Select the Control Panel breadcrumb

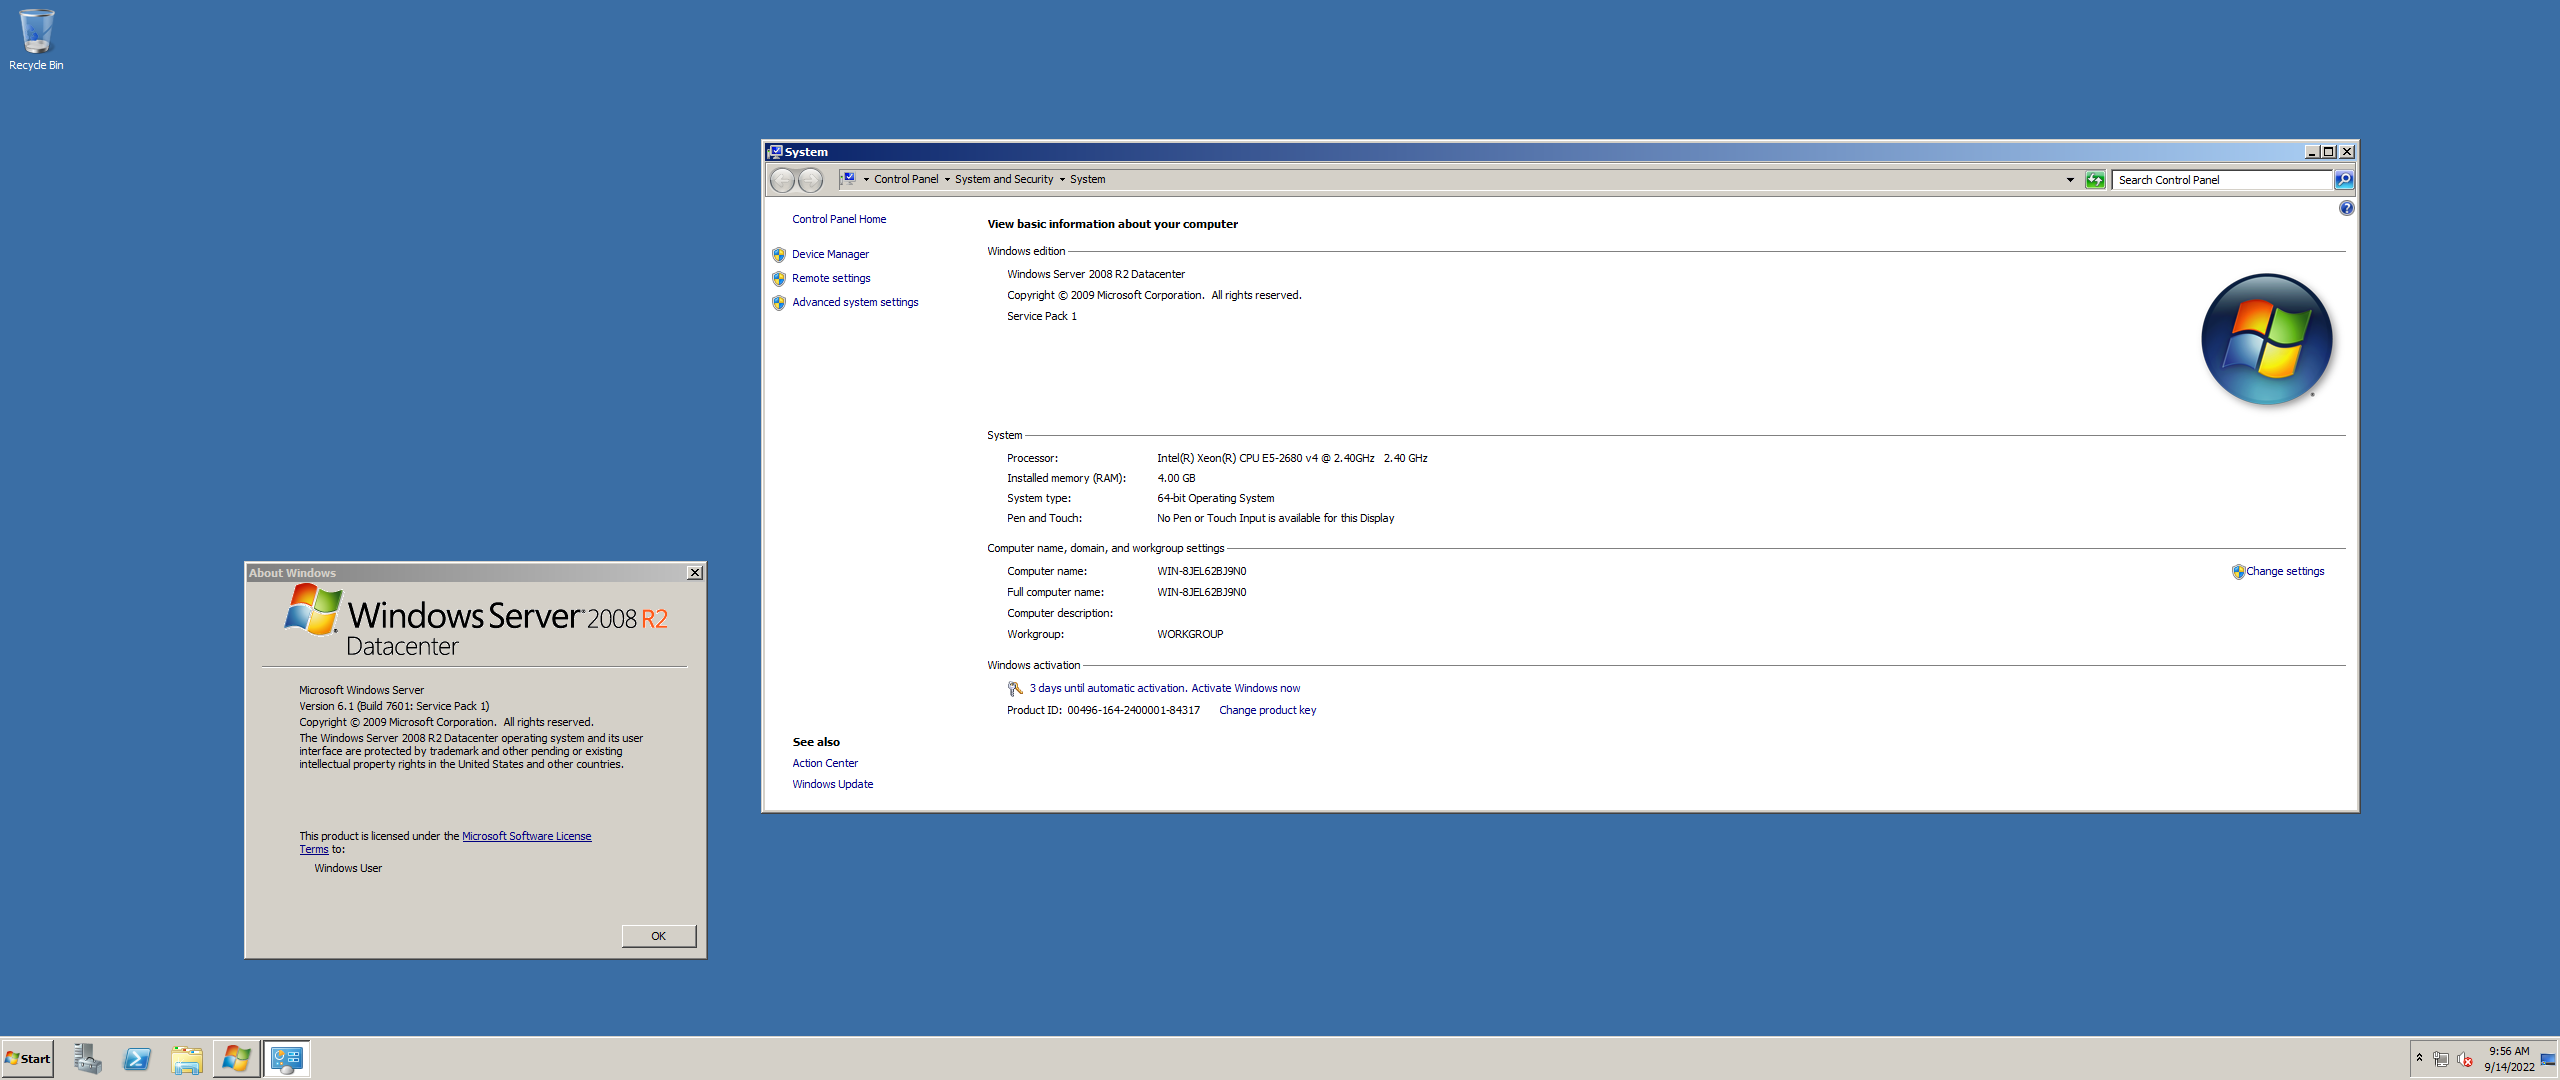[906, 180]
